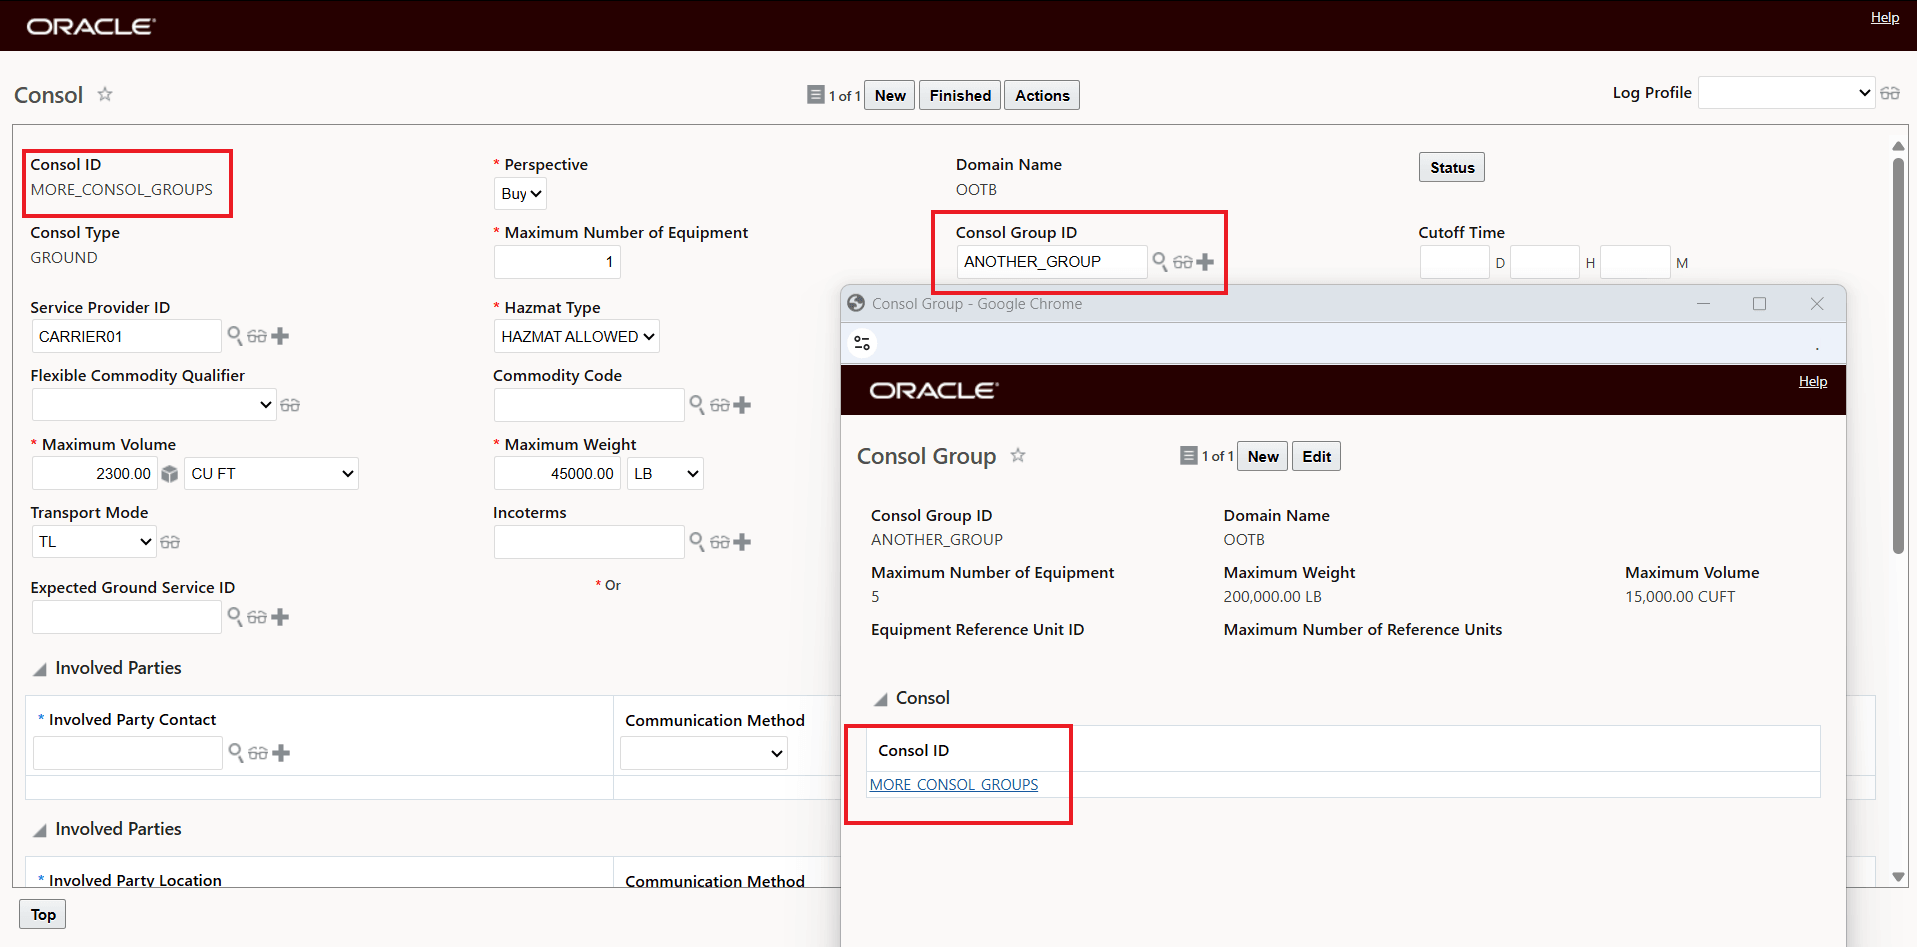
Task: Click list icon in Consol Group popup
Action: pos(1189,456)
